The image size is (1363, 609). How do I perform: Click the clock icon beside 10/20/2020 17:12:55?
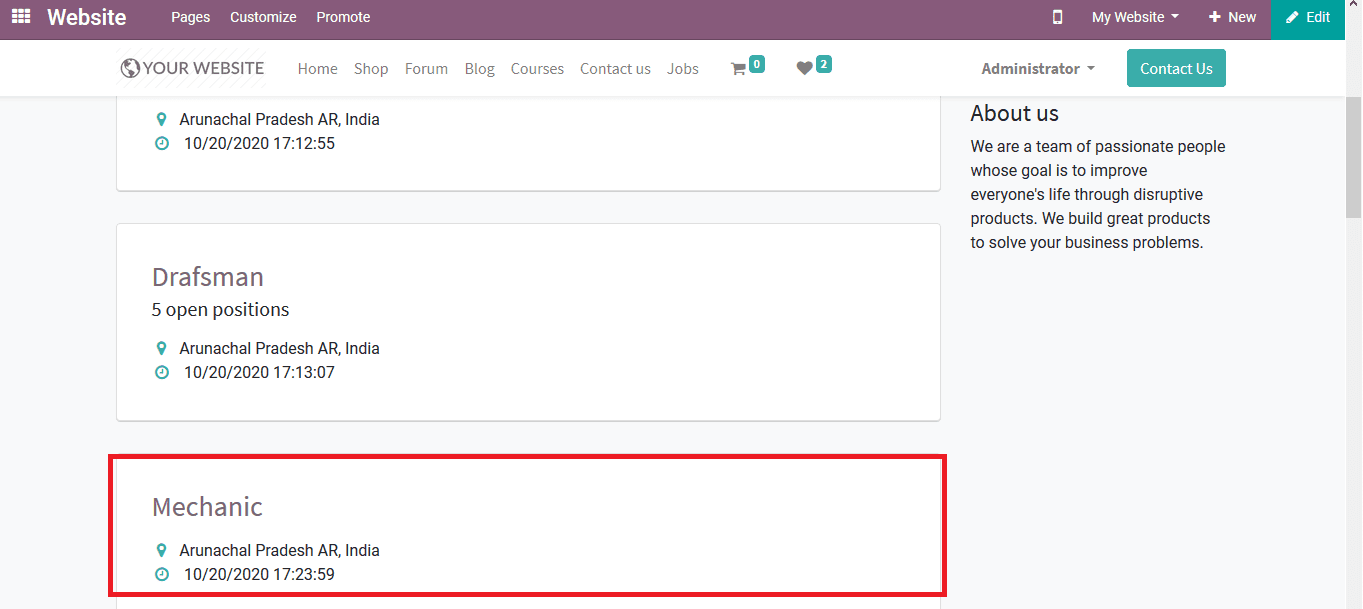pyautogui.click(x=162, y=143)
